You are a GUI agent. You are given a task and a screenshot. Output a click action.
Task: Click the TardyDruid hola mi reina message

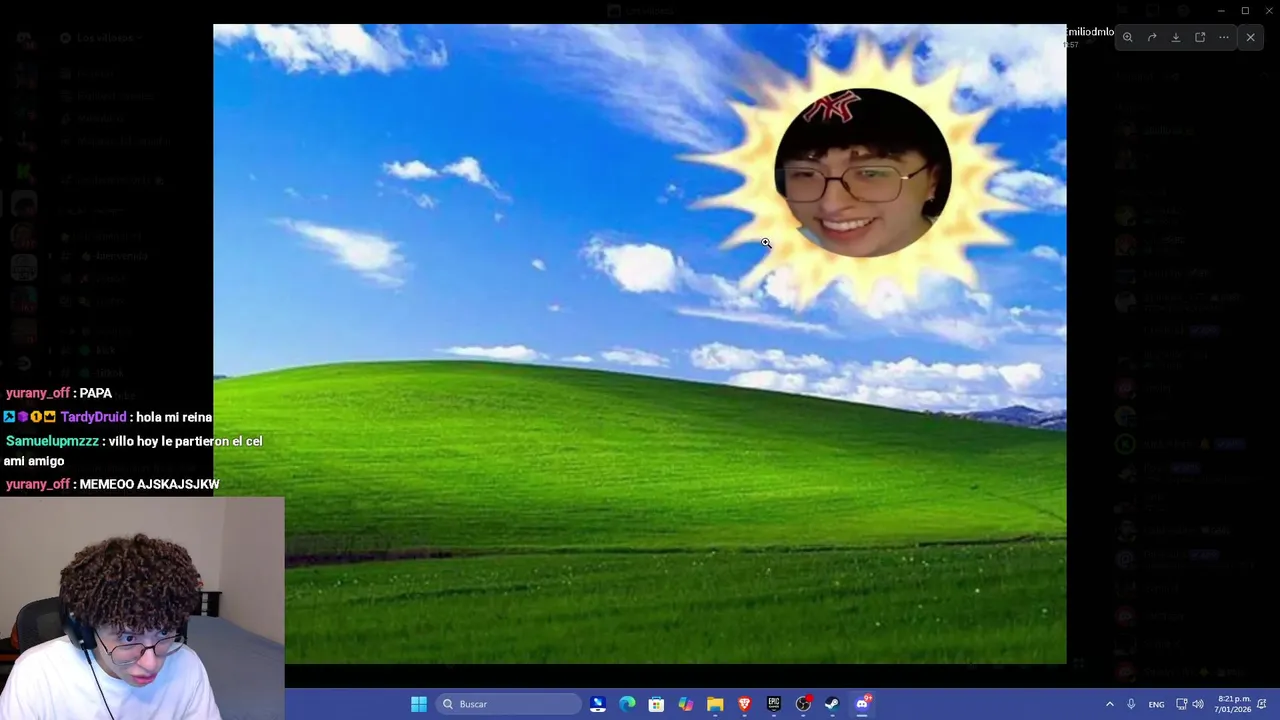click(107, 417)
